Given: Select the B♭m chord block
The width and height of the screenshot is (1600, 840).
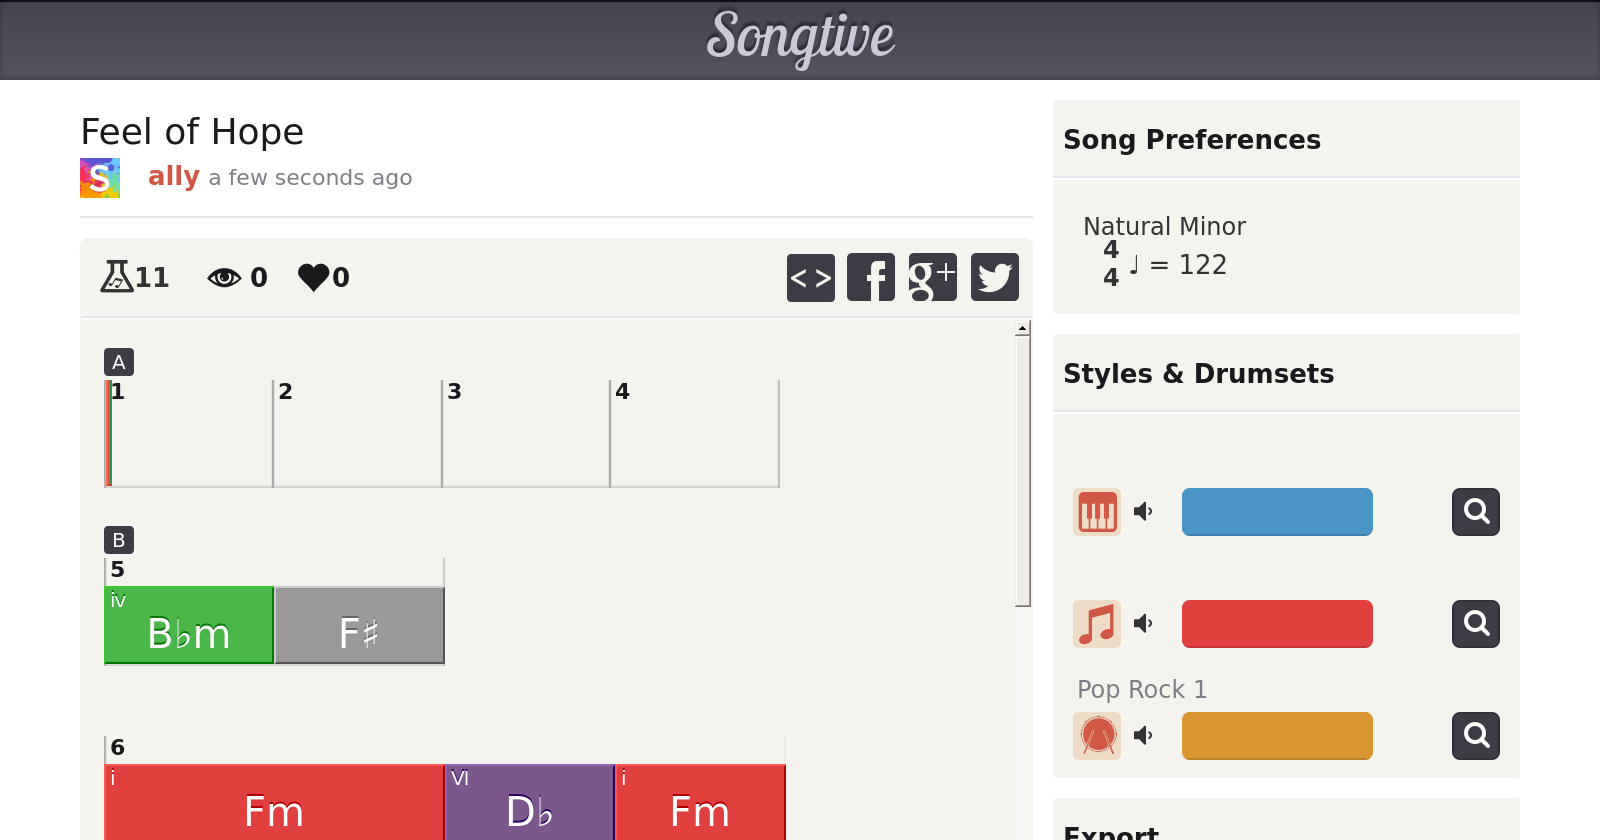Looking at the screenshot, I should pyautogui.click(x=189, y=626).
